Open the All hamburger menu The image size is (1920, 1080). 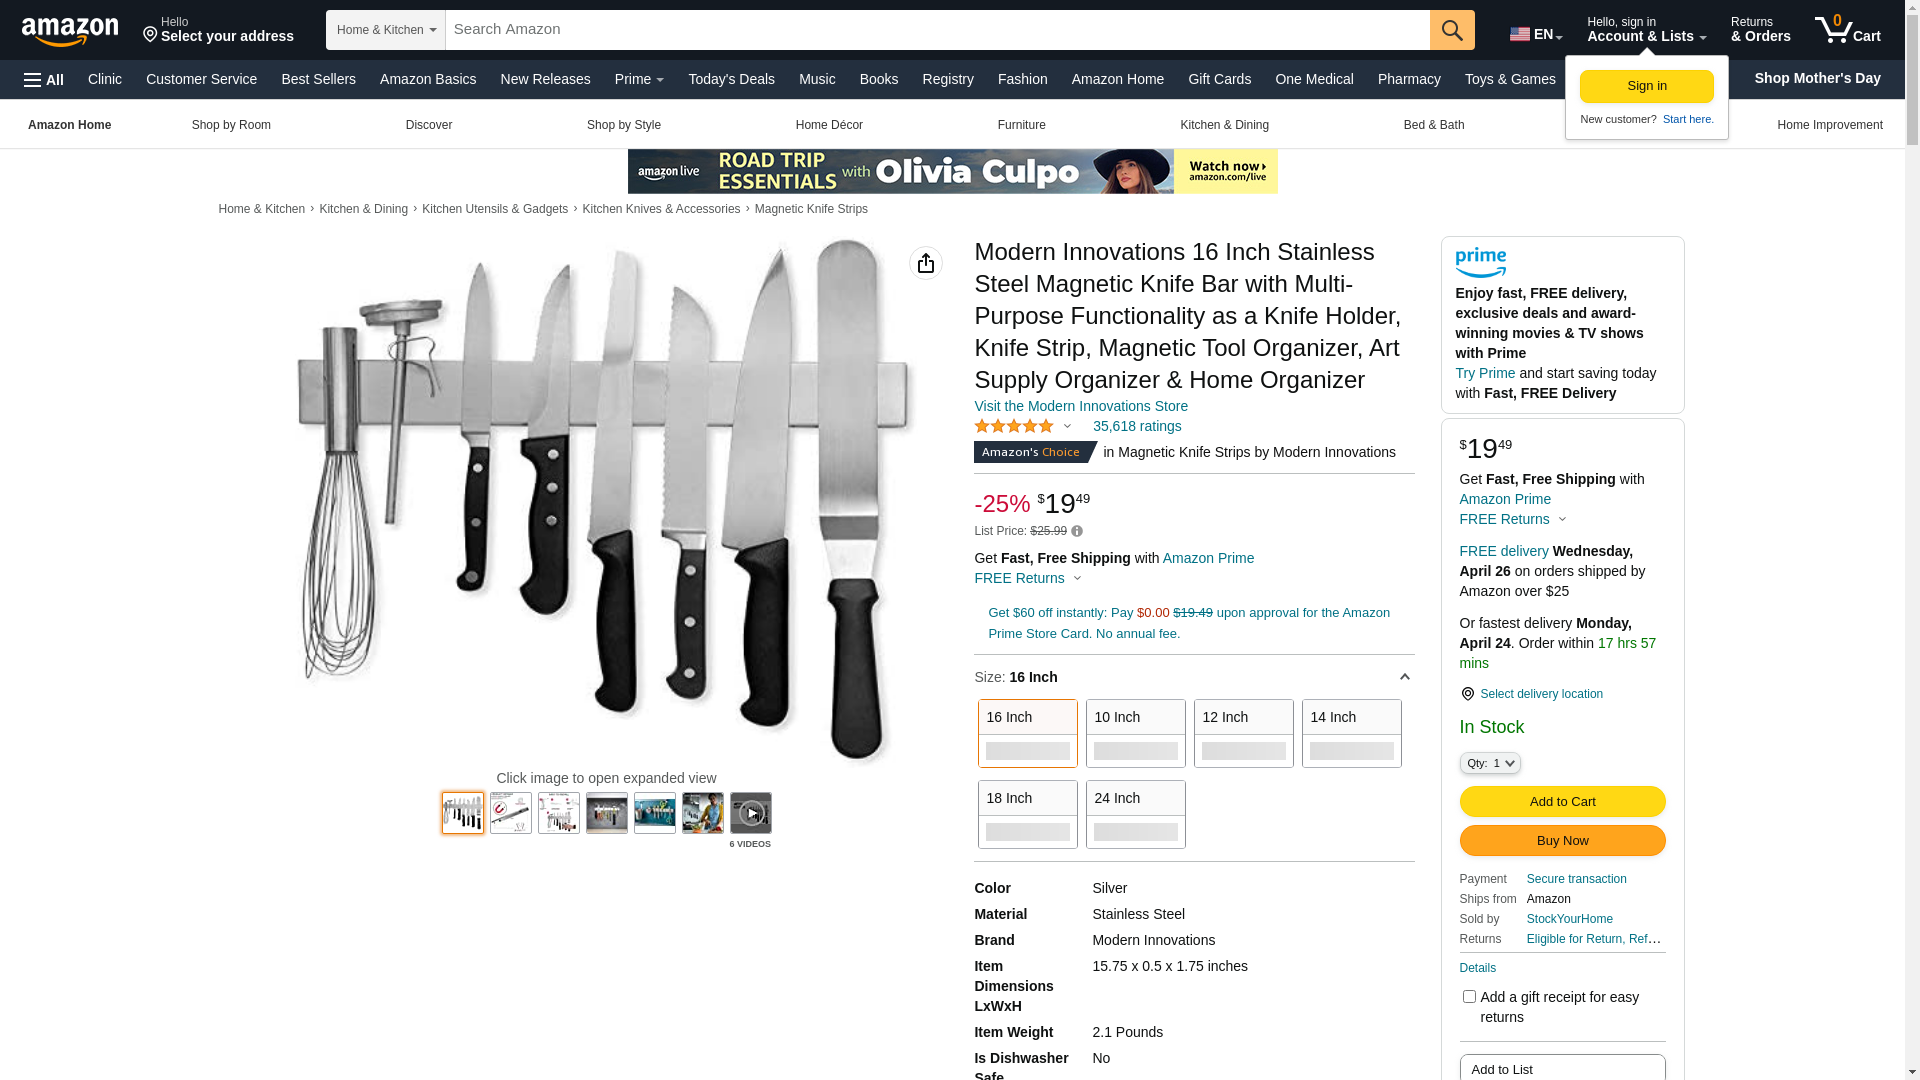[44, 79]
